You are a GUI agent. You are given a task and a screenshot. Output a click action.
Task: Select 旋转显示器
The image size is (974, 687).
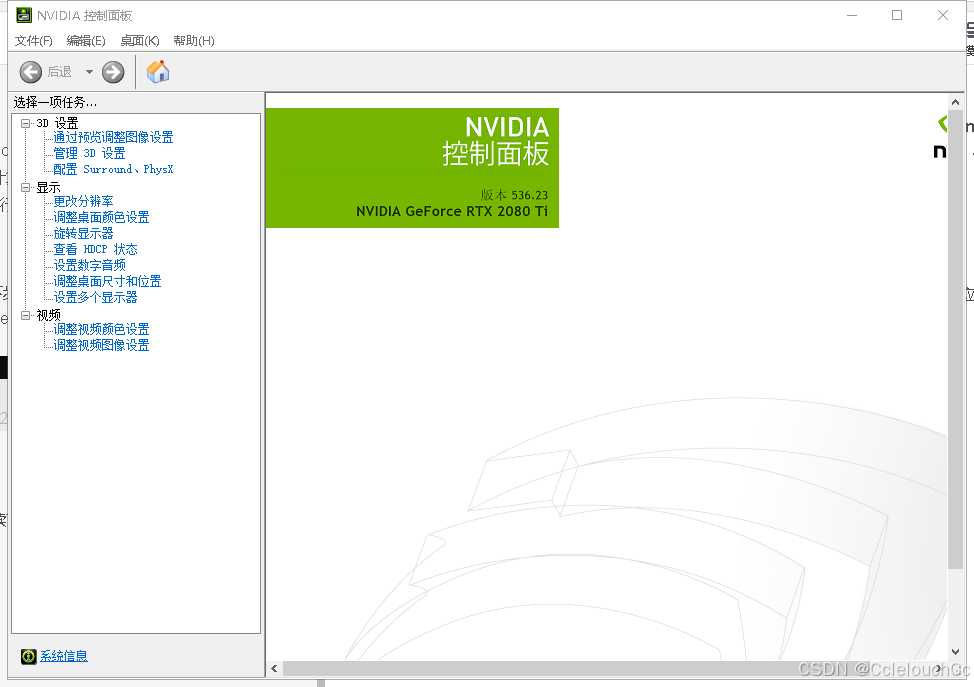(x=83, y=234)
